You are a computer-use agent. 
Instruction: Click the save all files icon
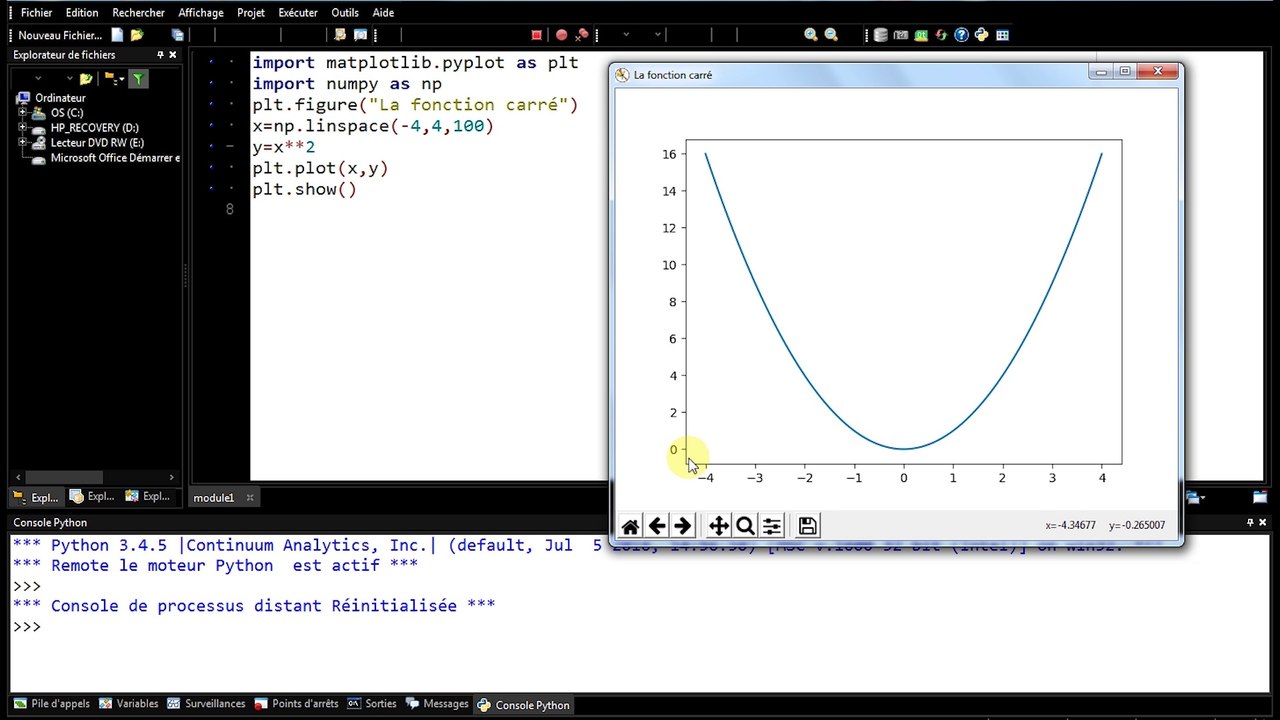(x=178, y=35)
